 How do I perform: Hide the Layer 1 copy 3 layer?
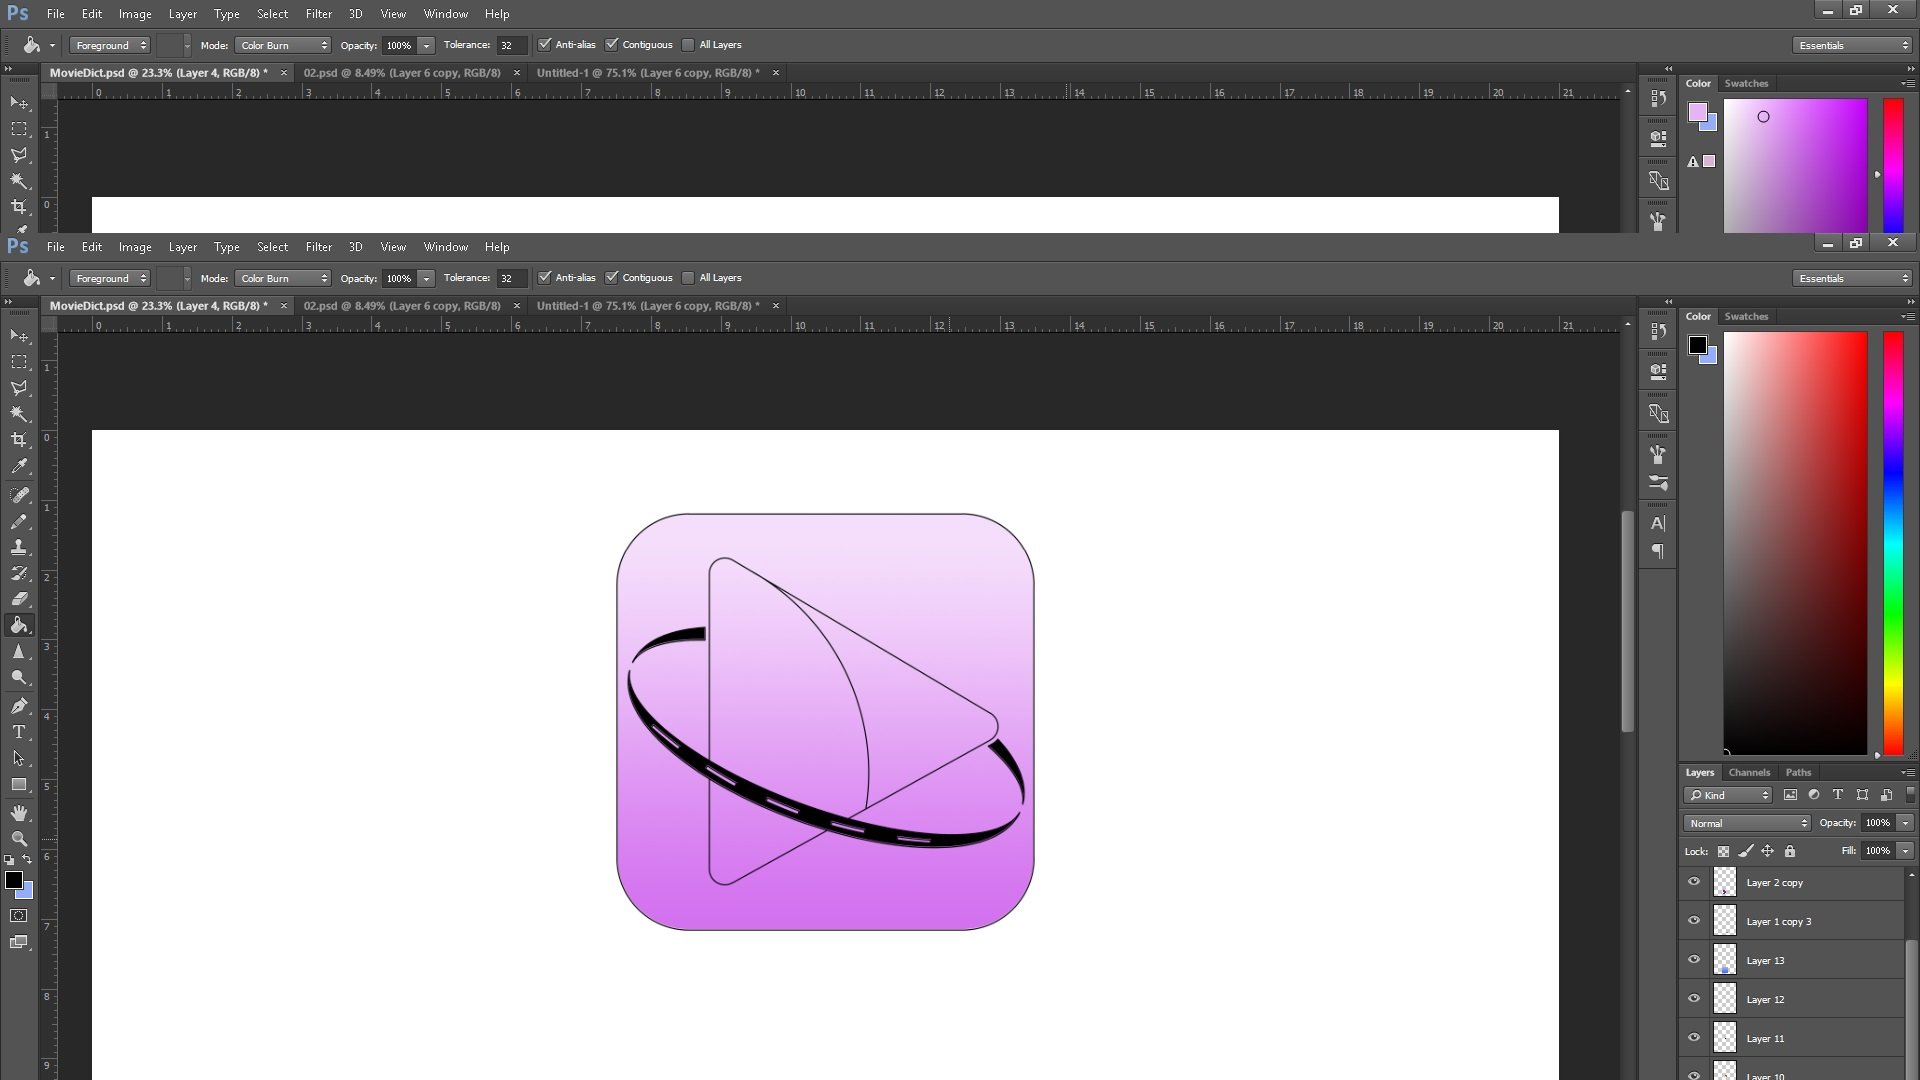tap(1694, 921)
